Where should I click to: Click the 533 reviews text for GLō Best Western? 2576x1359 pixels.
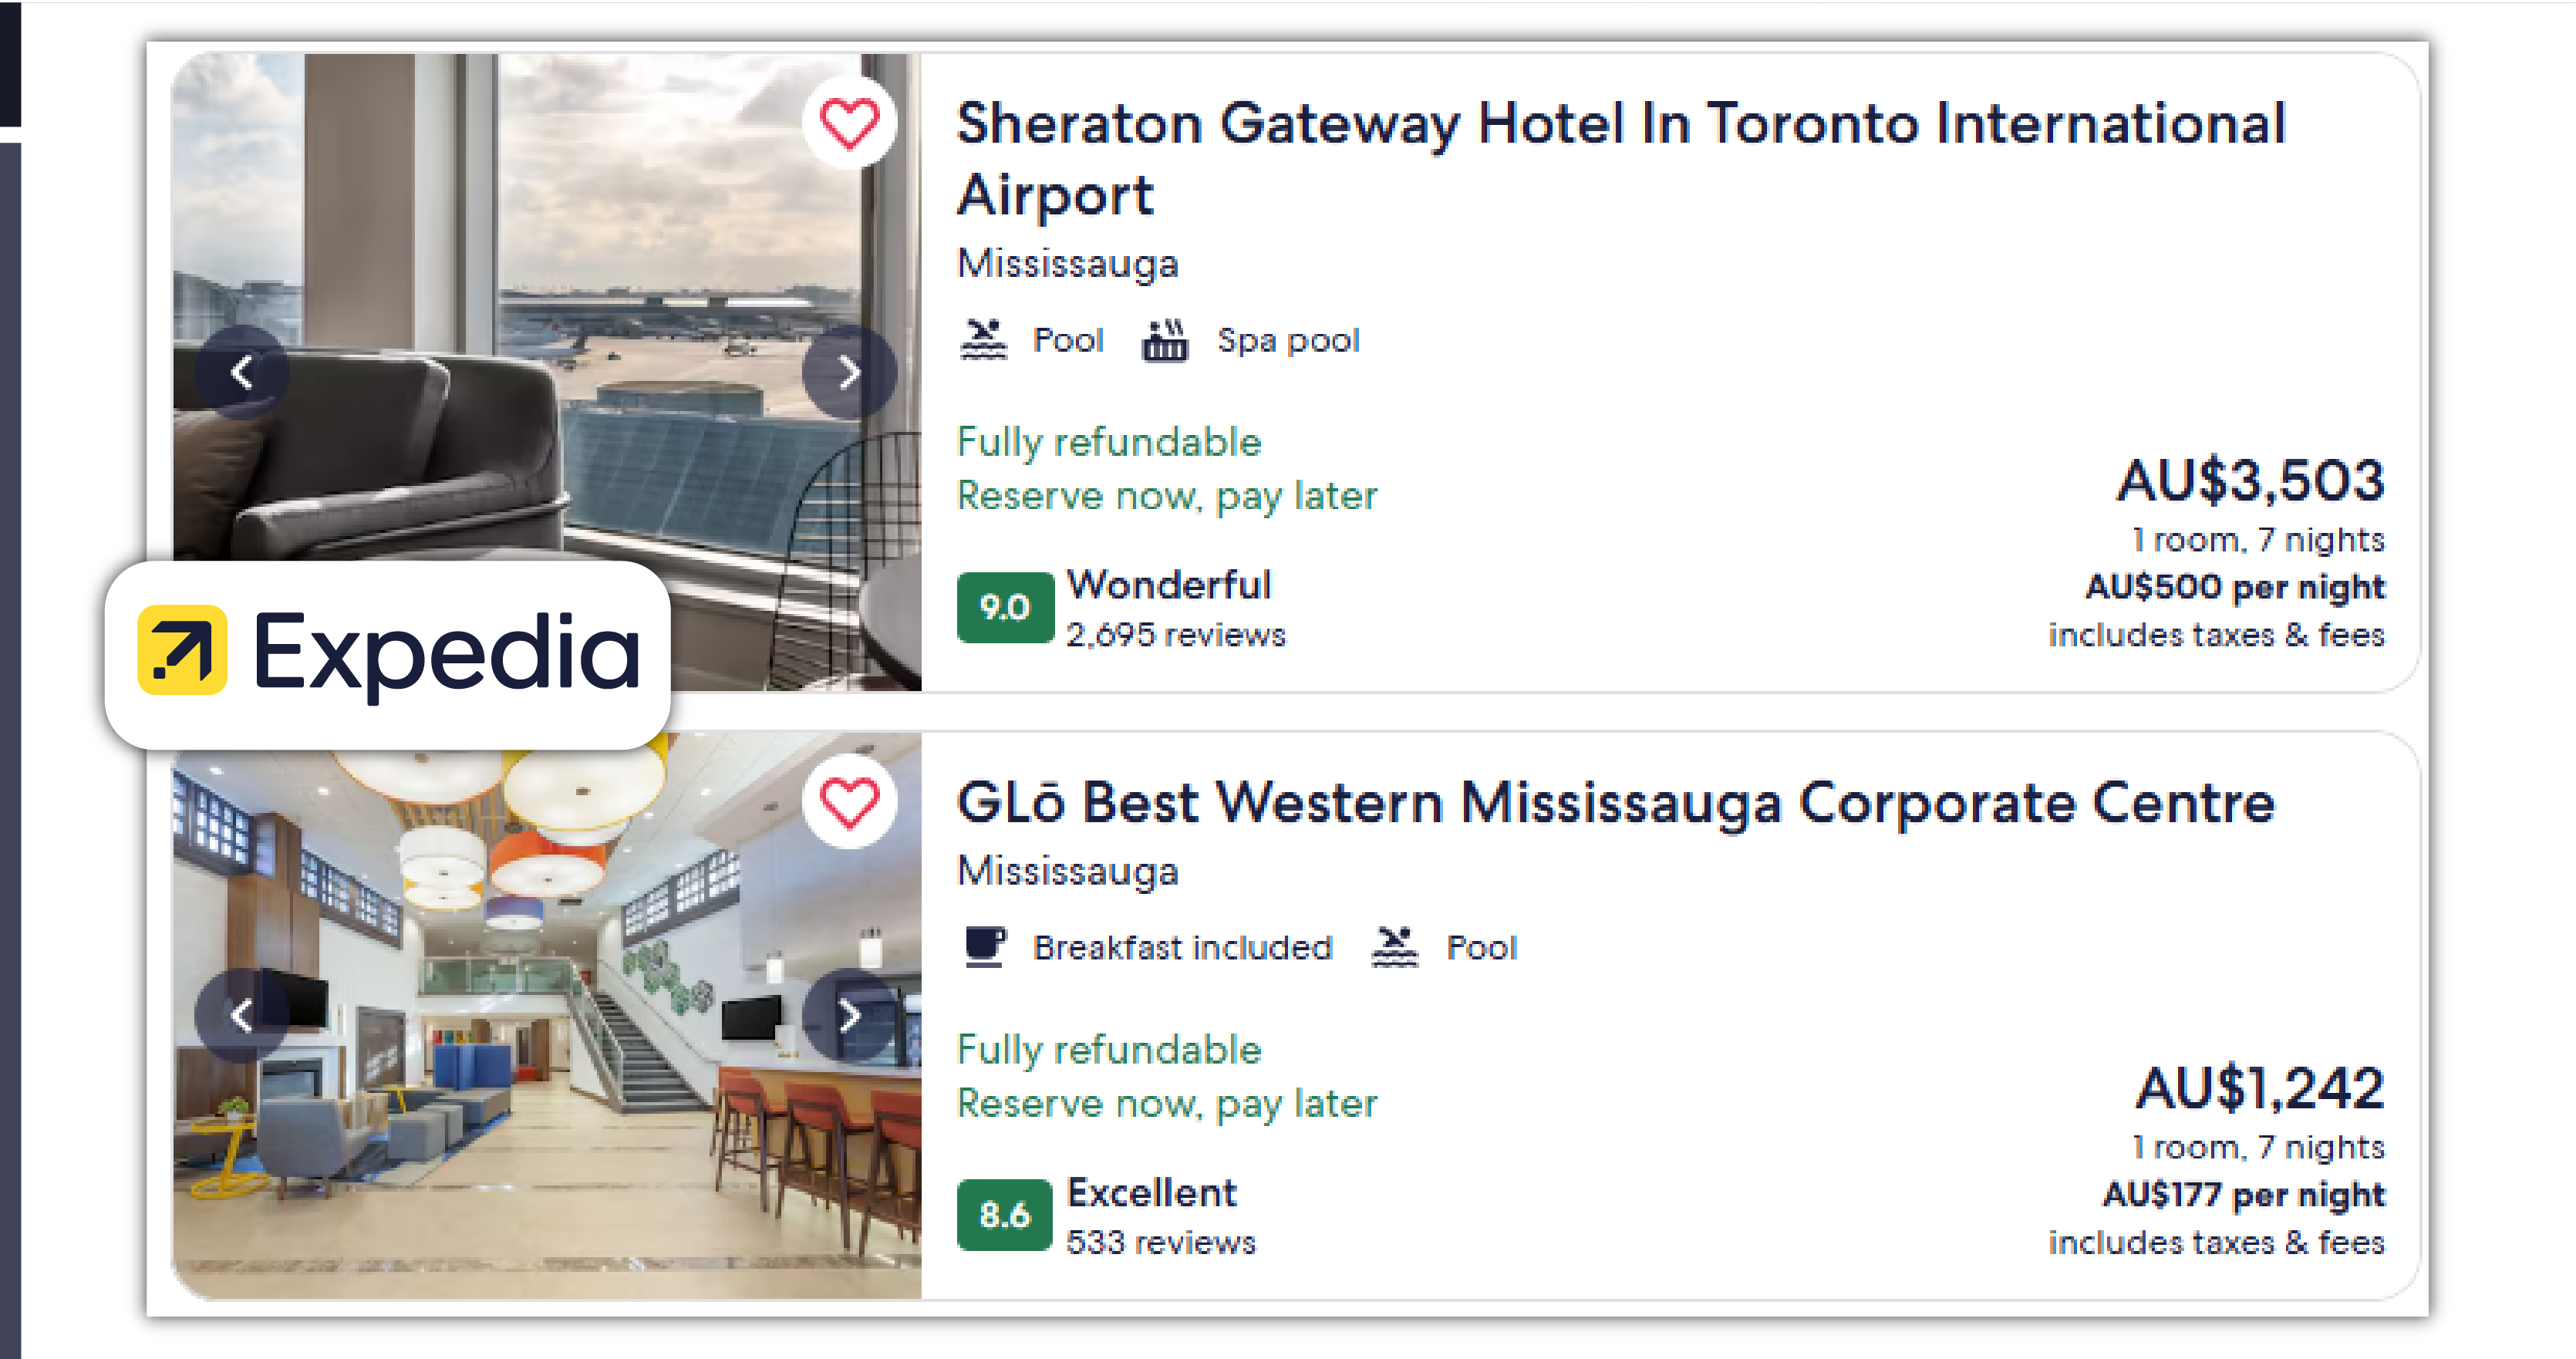click(x=1160, y=1242)
